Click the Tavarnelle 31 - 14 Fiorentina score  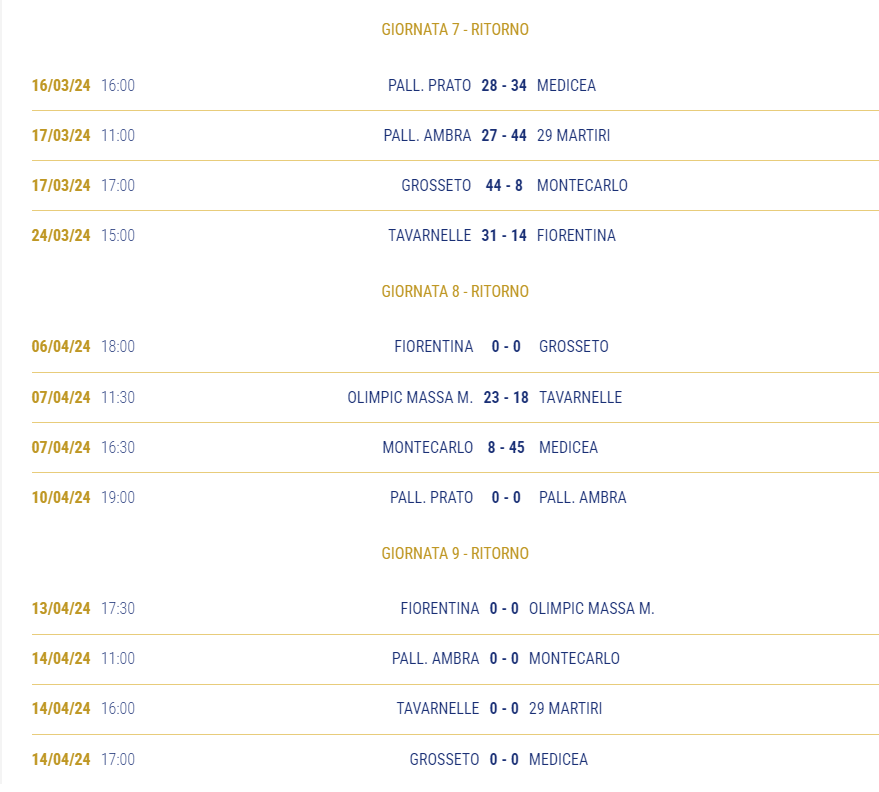coord(503,235)
